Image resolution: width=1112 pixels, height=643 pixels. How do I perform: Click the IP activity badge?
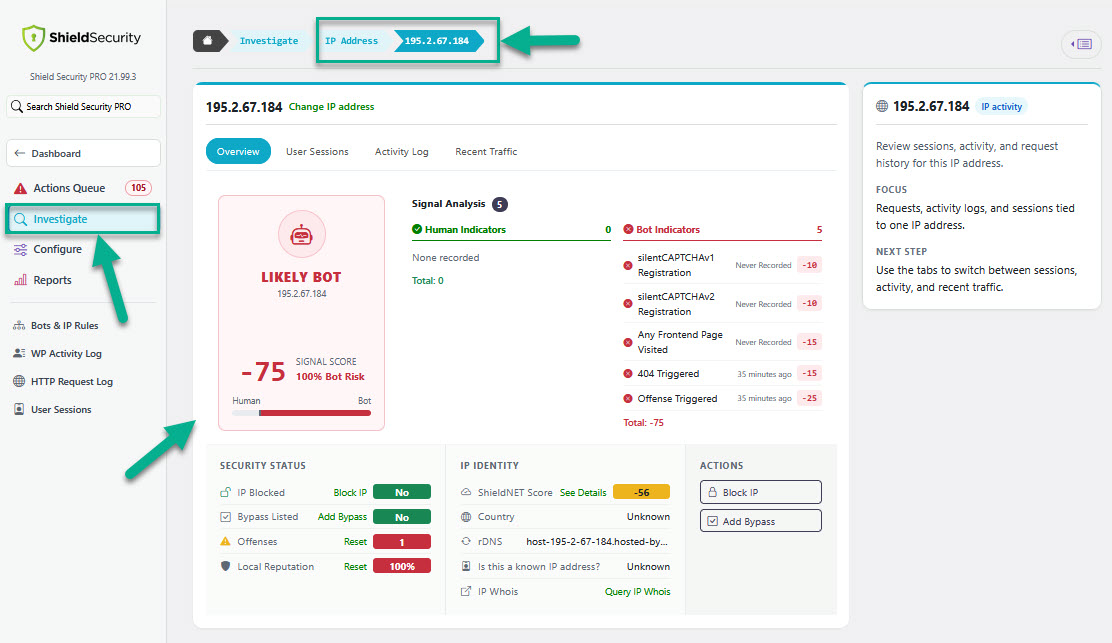1001,106
